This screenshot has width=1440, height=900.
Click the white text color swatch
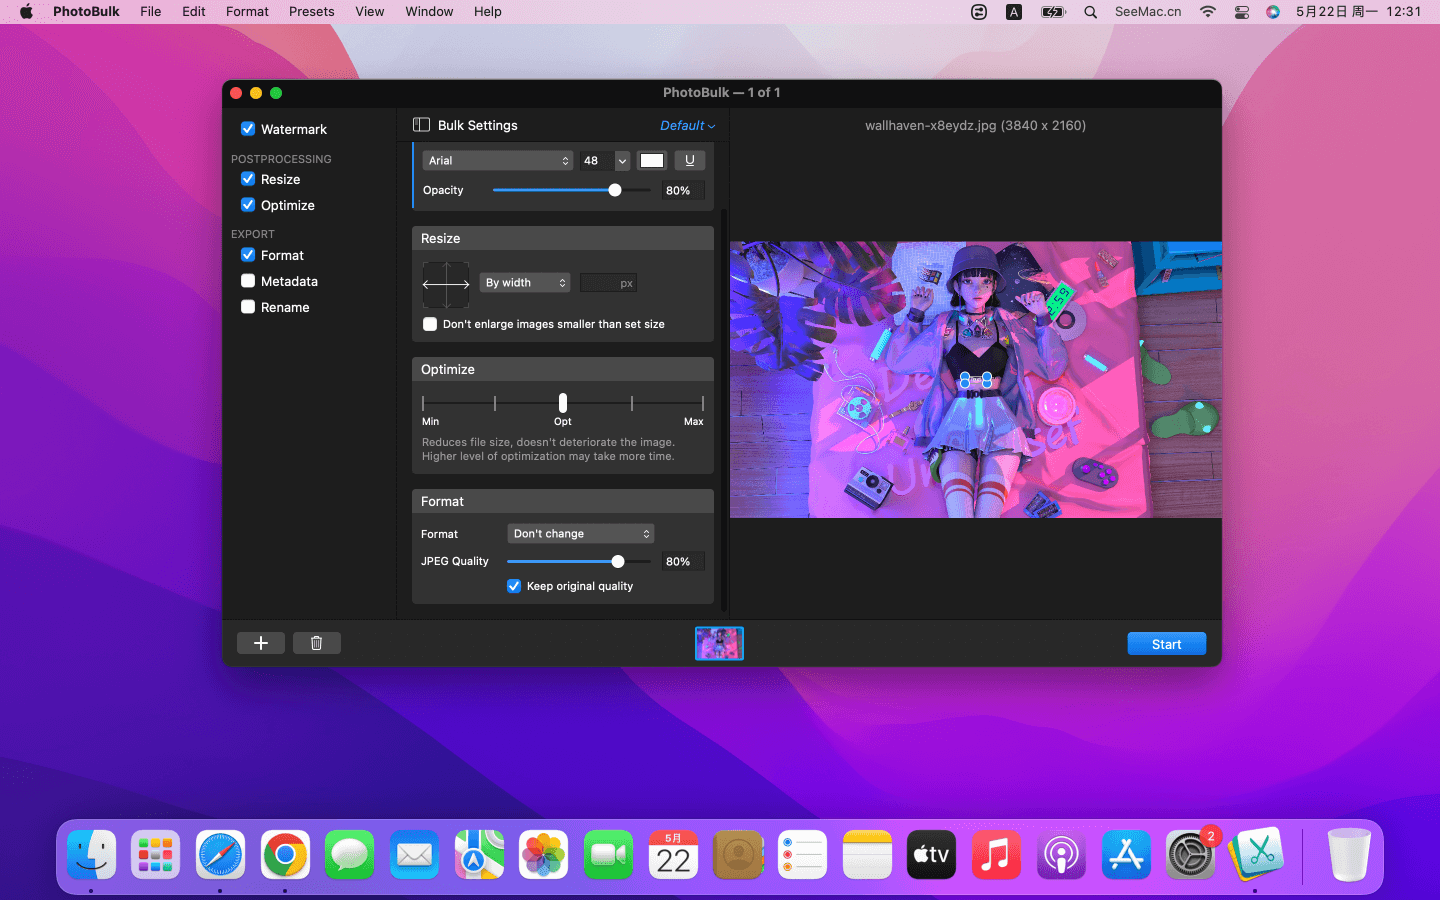click(652, 160)
